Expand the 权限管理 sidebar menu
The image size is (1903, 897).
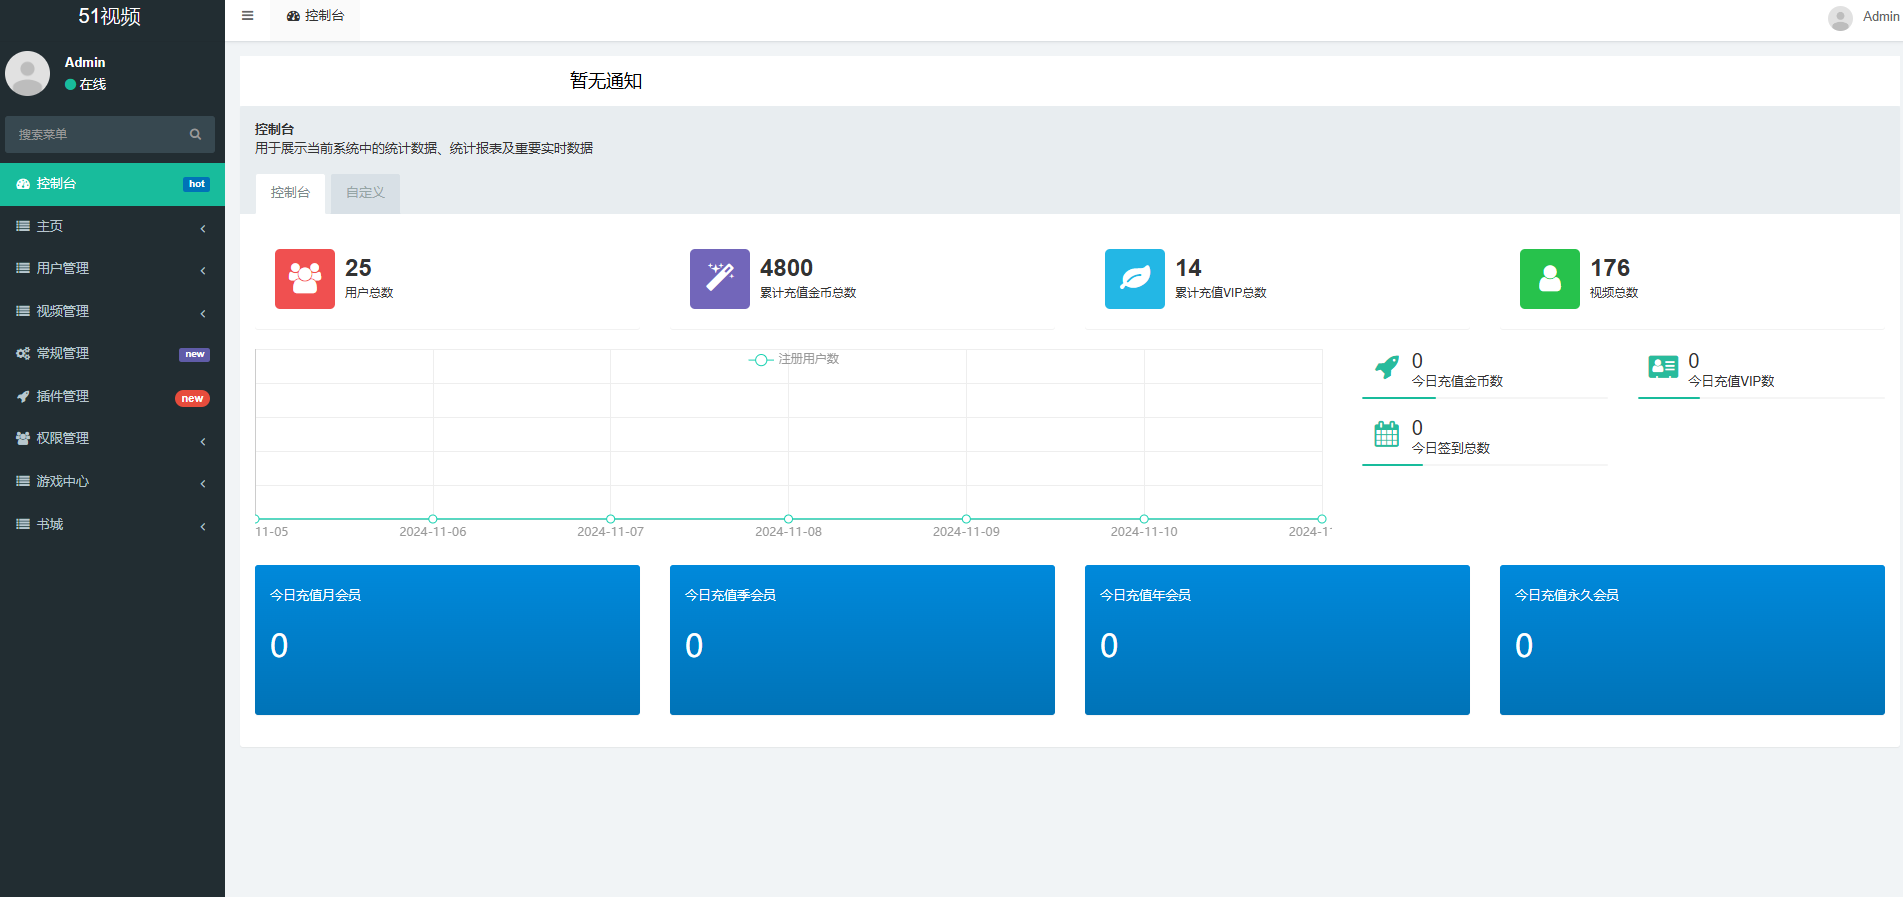pyautogui.click(x=112, y=438)
